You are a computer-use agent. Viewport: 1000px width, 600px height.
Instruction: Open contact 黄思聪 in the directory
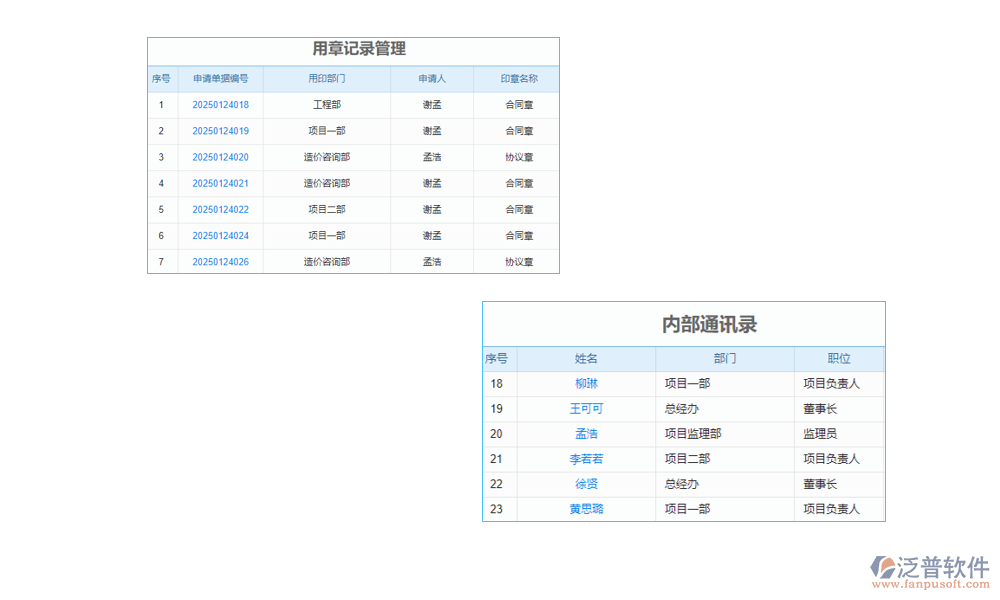586,508
